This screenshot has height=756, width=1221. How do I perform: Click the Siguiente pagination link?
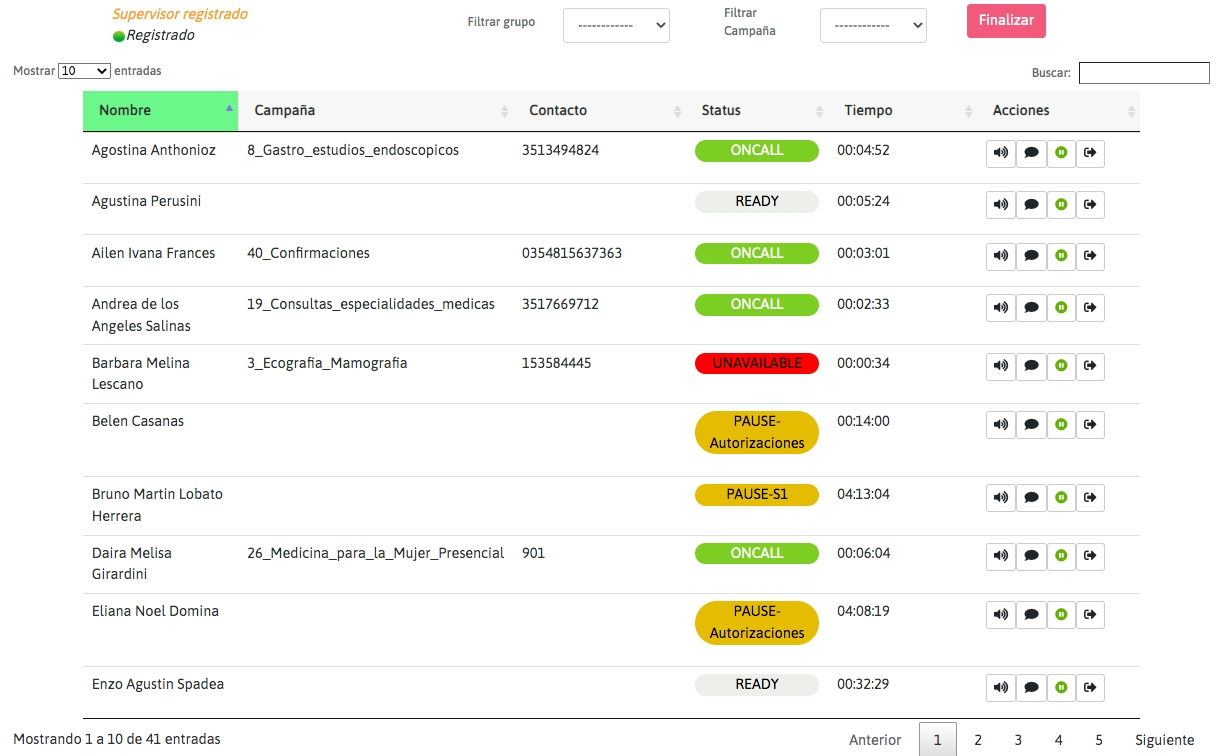(1164, 740)
